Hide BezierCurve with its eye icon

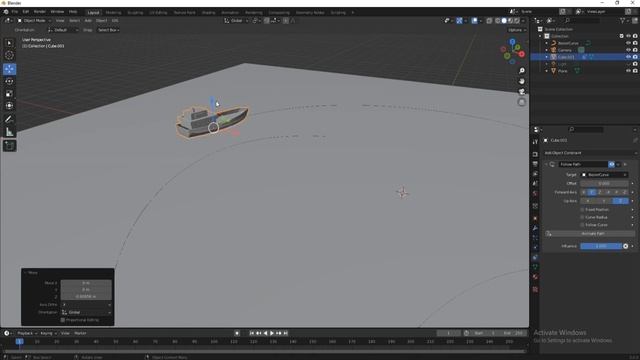click(x=629, y=43)
